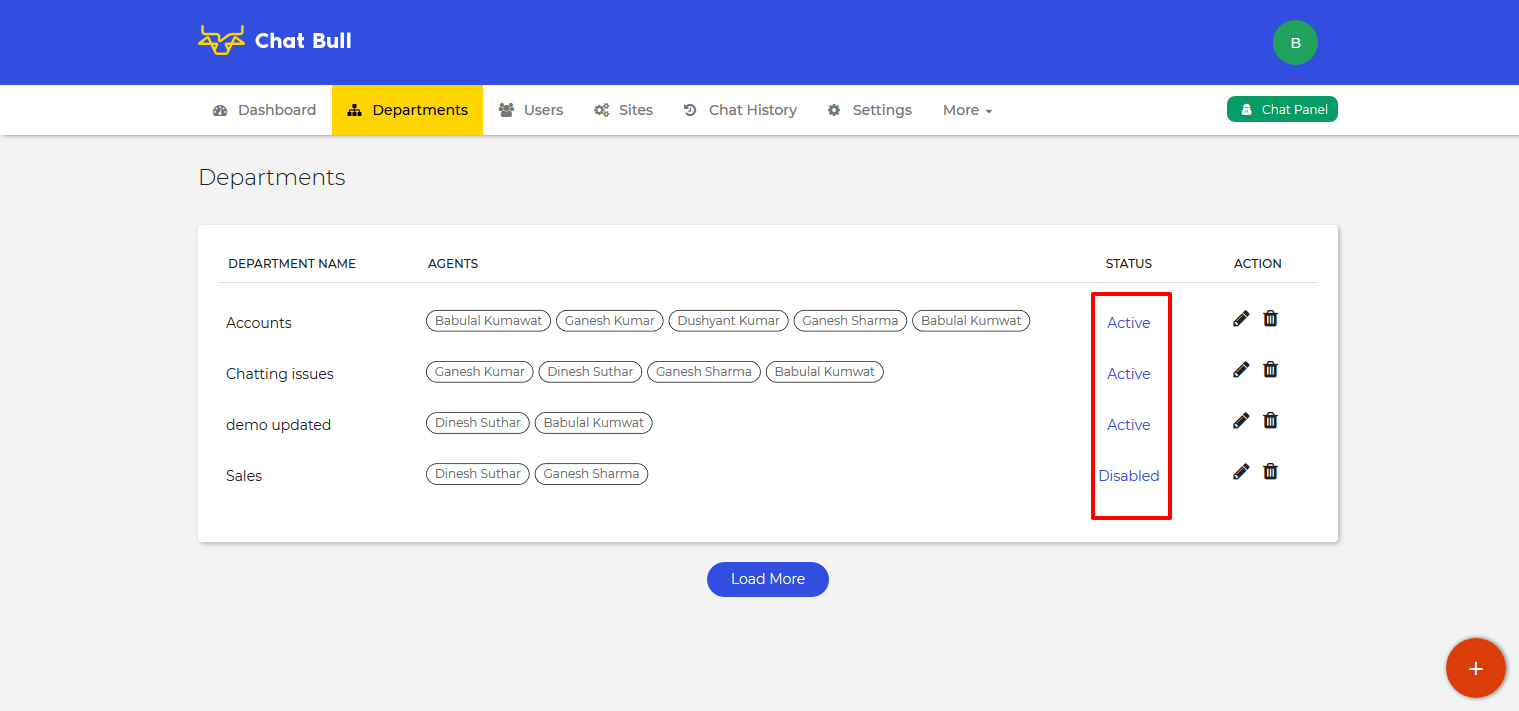Click the Departments page heading
Screen dimensions: 1519x711
272,178
